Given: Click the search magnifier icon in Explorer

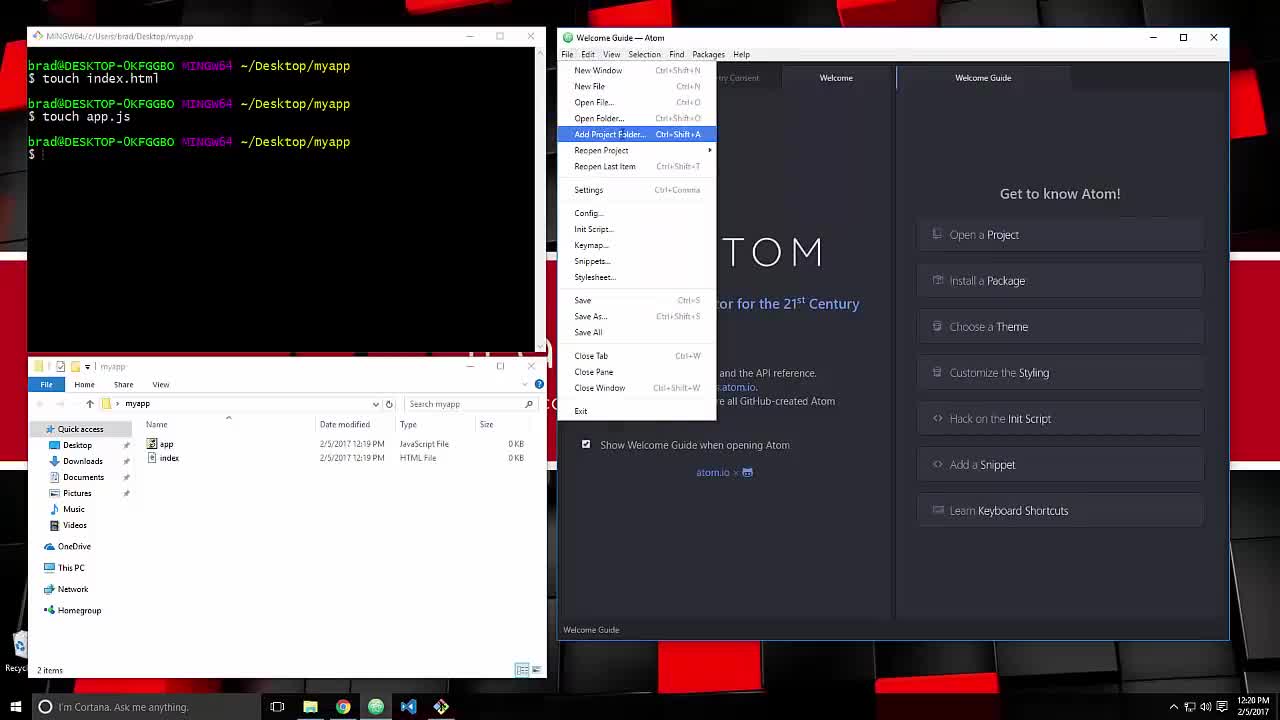Looking at the screenshot, I should point(528,404).
